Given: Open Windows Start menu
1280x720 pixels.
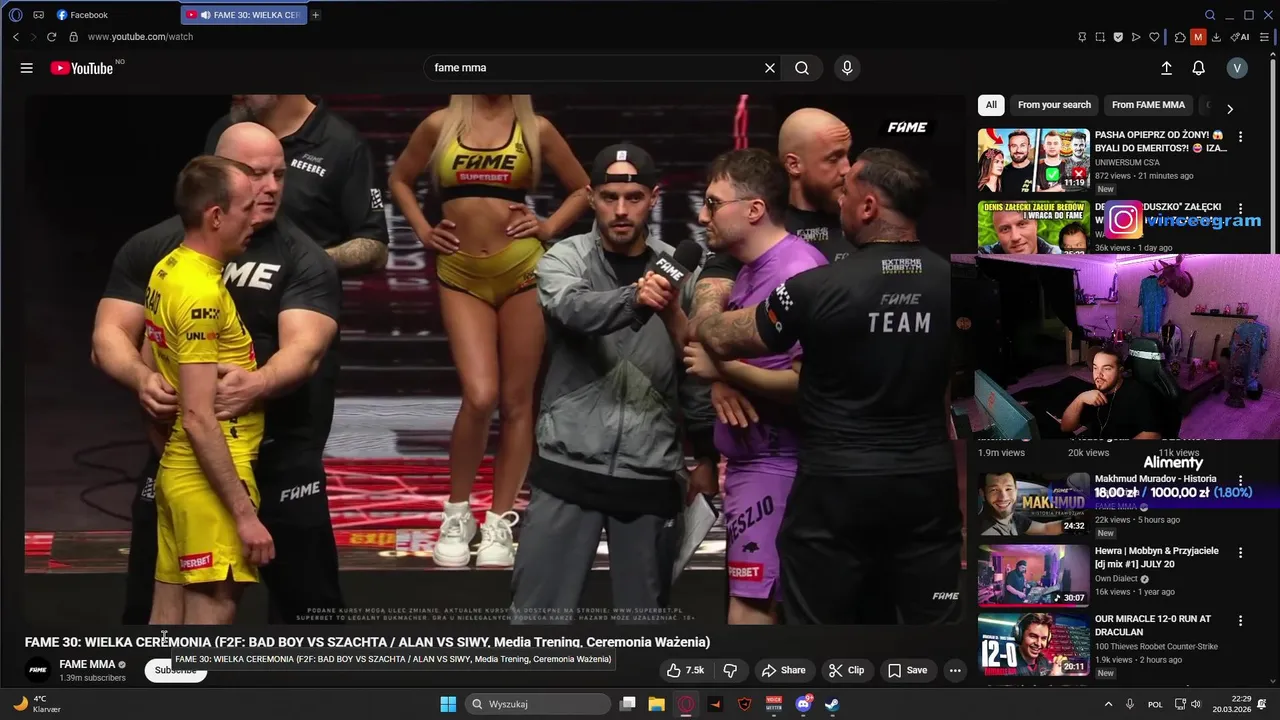Looking at the screenshot, I should 448,704.
